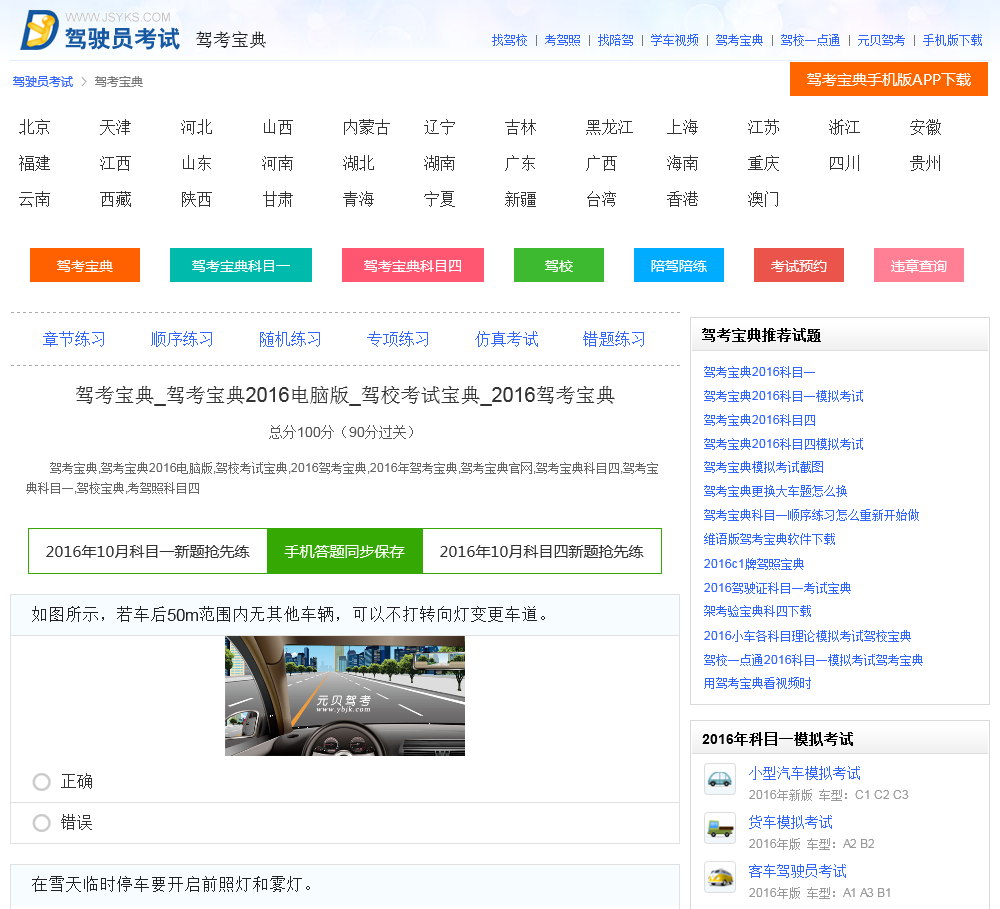Open link 驾考宝典2016科目一模拟考试
The height and width of the screenshot is (909, 1000).
783,396
